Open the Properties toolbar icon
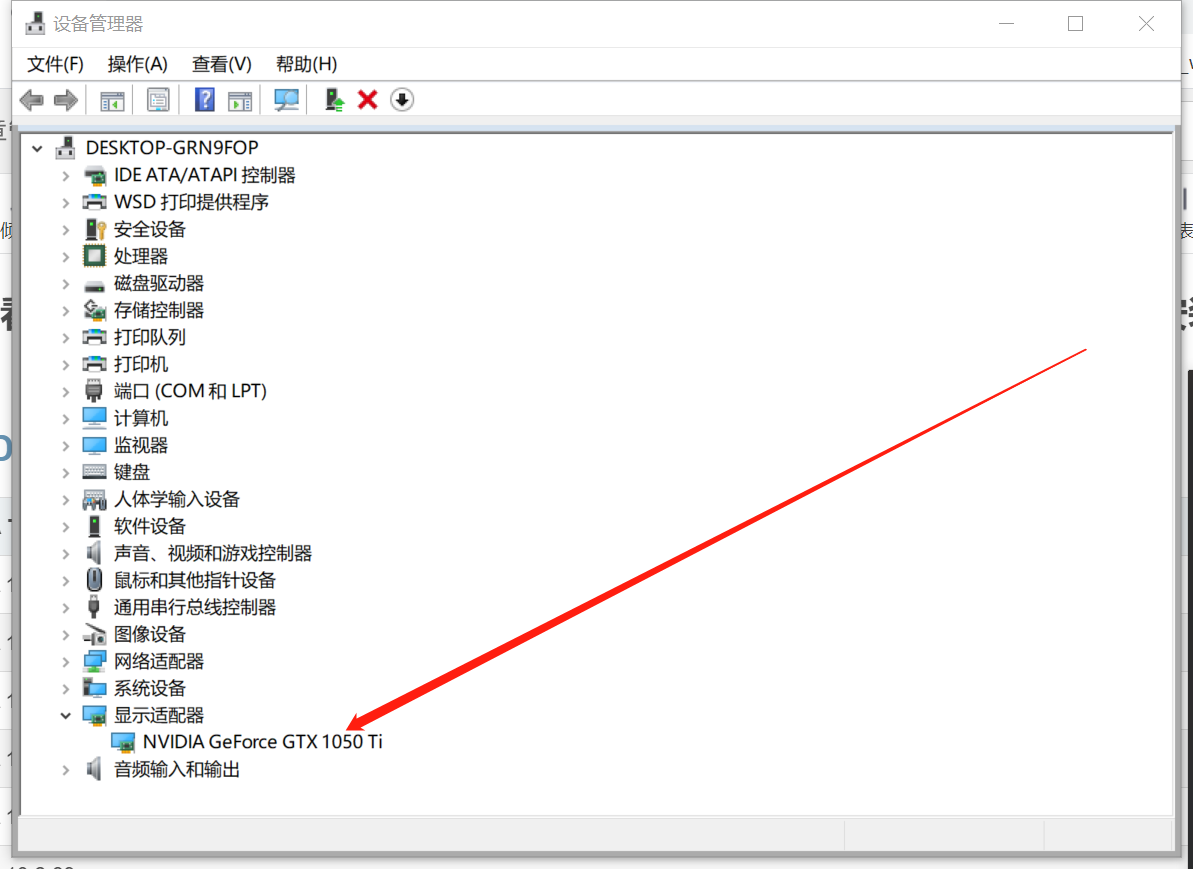The width and height of the screenshot is (1193, 869). click(158, 100)
